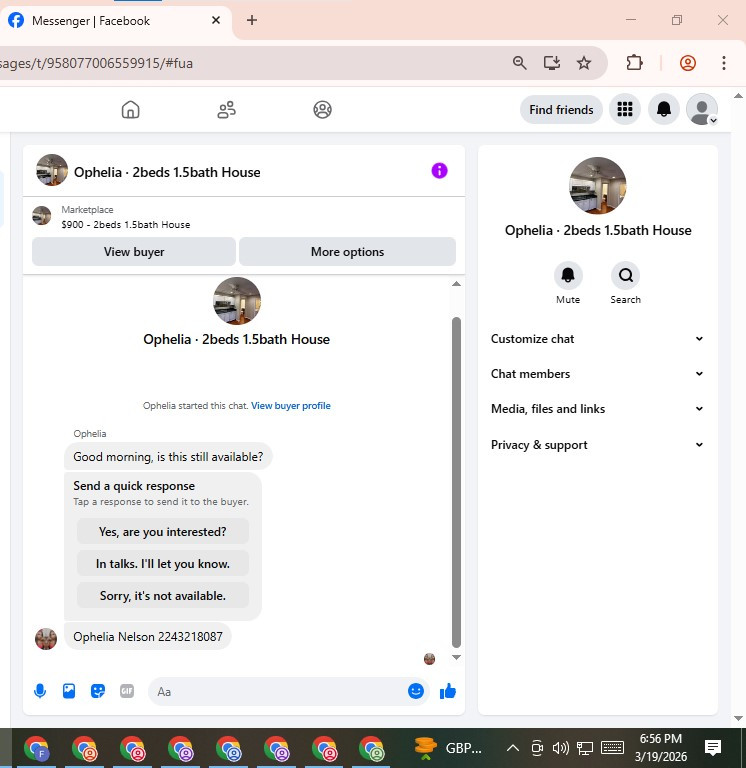Open the browser Extensions puzzle icon
Screen dimensions: 746x768
[634, 63]
